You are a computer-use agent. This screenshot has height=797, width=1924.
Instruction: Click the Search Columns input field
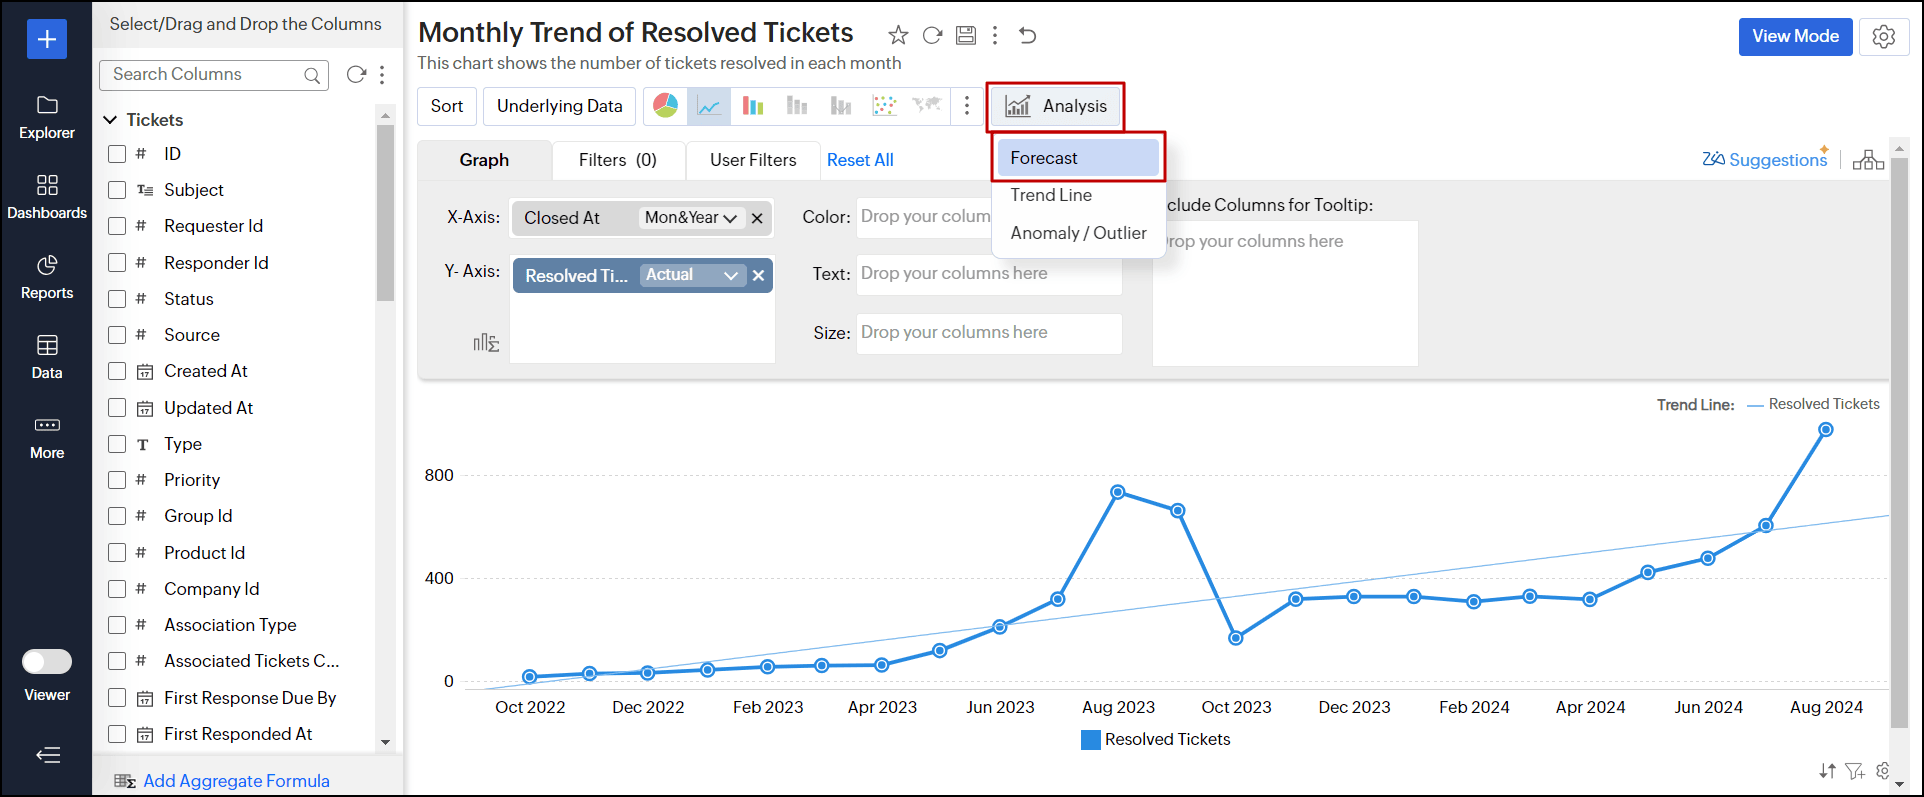click(x=205, y=75)
